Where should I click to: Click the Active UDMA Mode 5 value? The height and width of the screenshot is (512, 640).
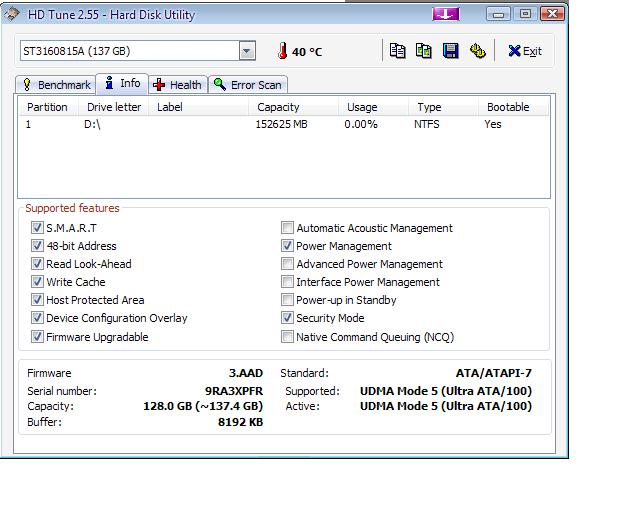[x=446, y=406]
